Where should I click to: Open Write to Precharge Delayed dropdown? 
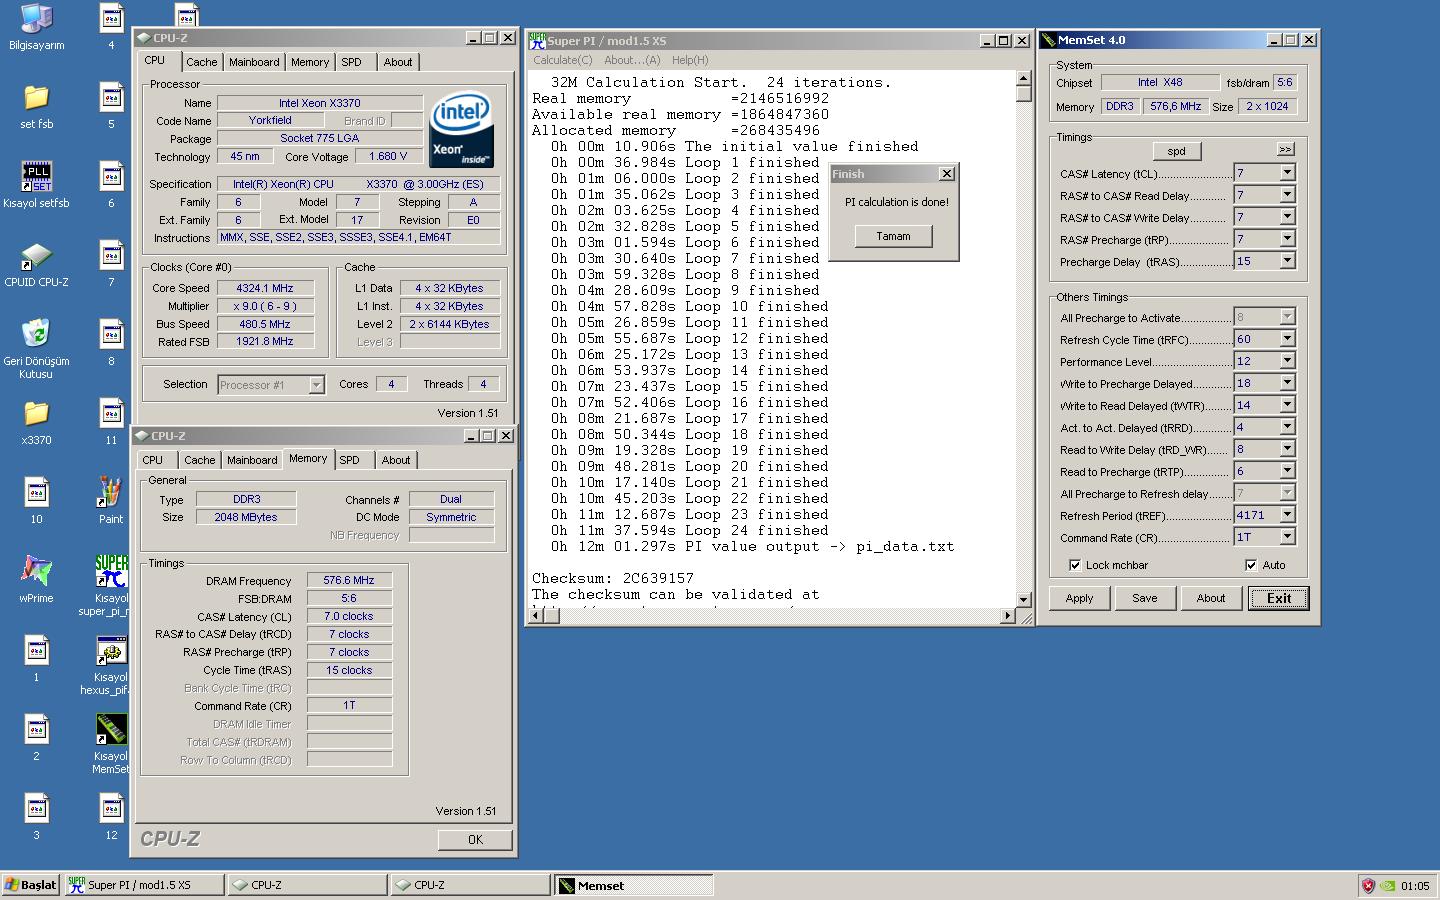point(1287,383)
